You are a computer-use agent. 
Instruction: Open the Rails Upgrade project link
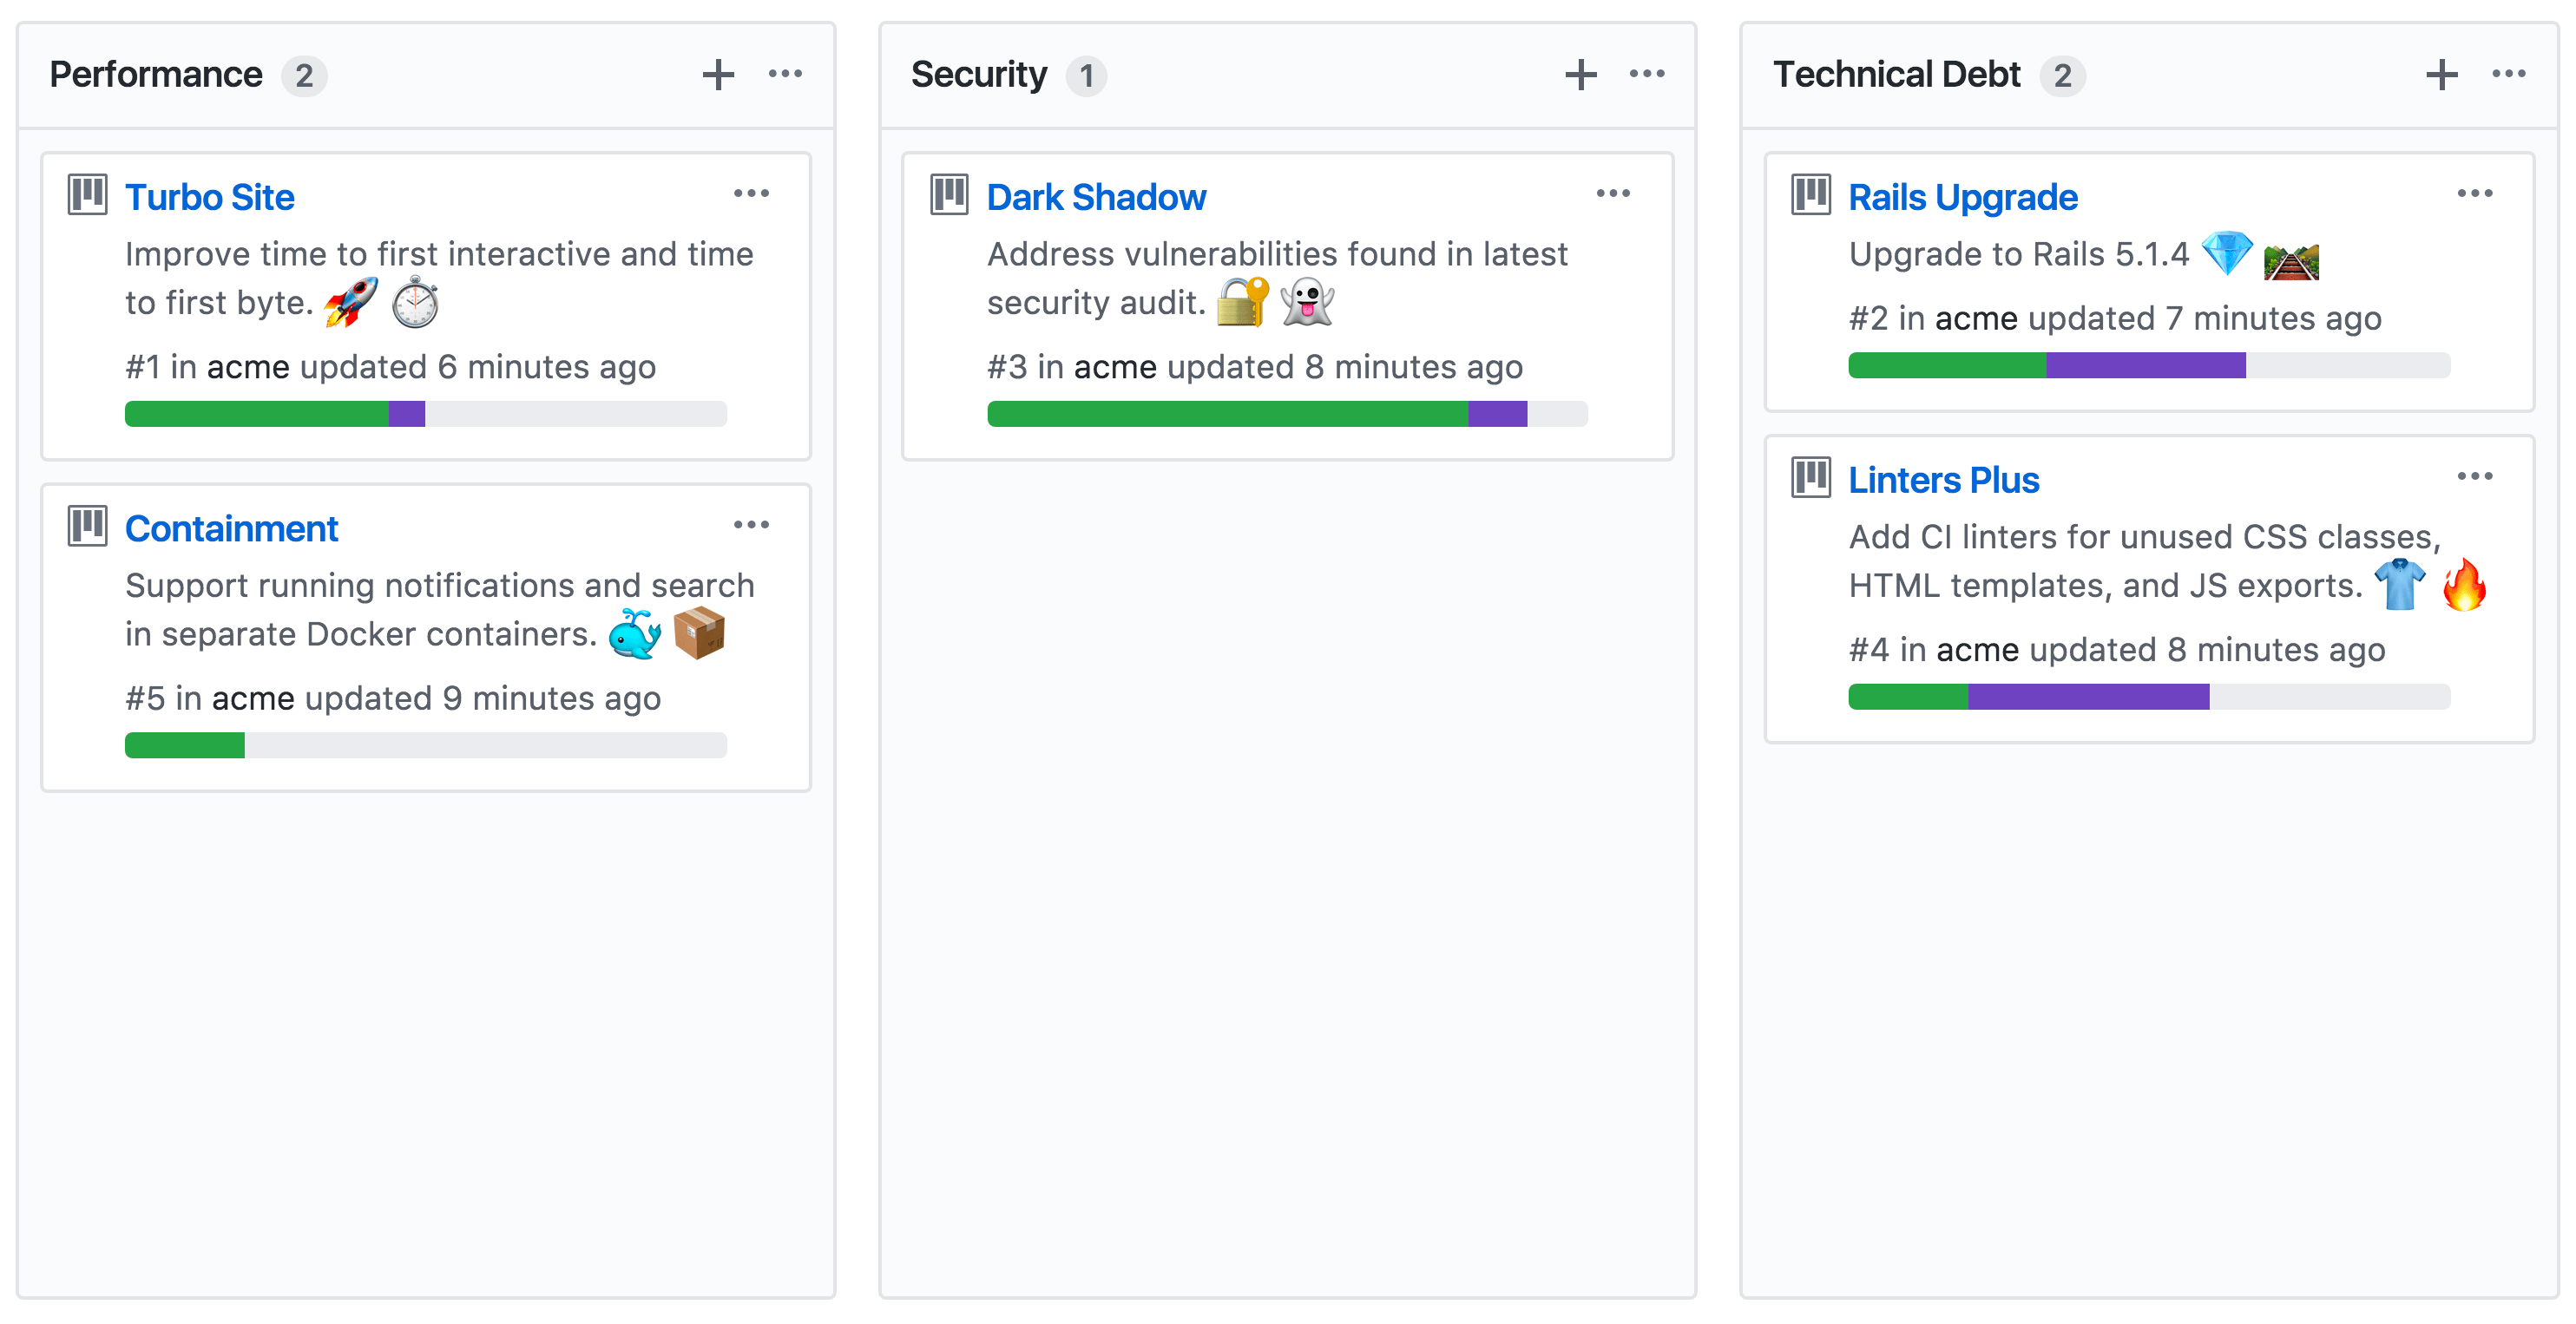click(1962, 197)
